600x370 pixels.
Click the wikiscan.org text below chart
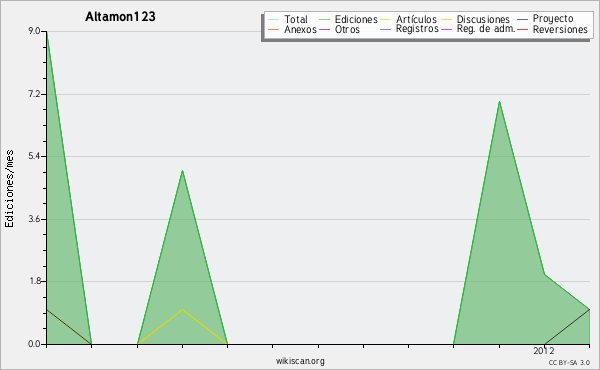(x=300, y=361)
